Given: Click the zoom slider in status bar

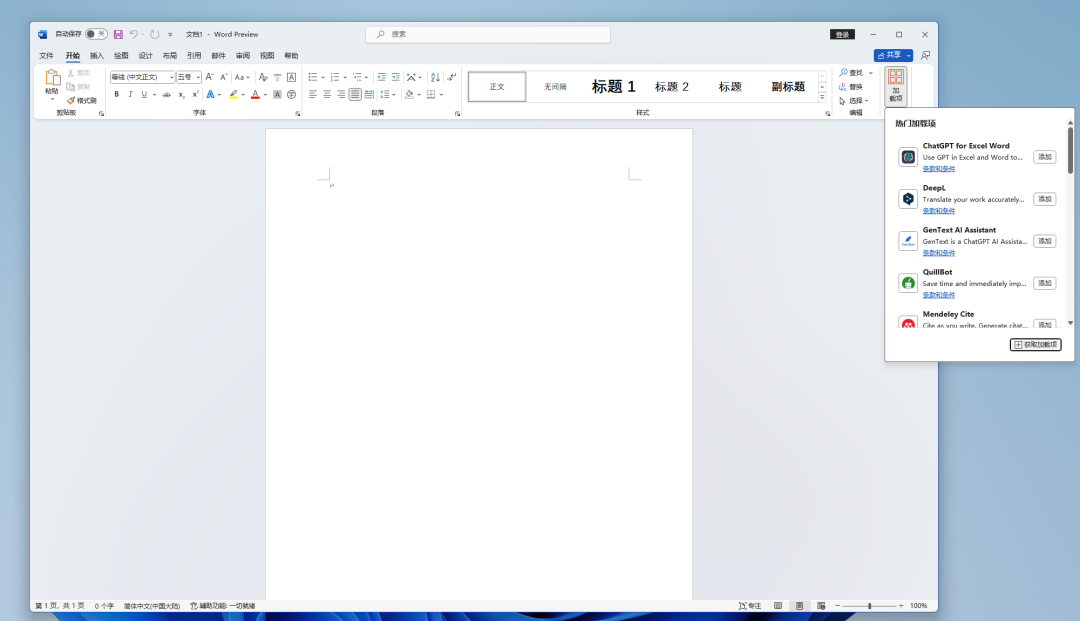Looking at the screenshot, I should point(869,606).
